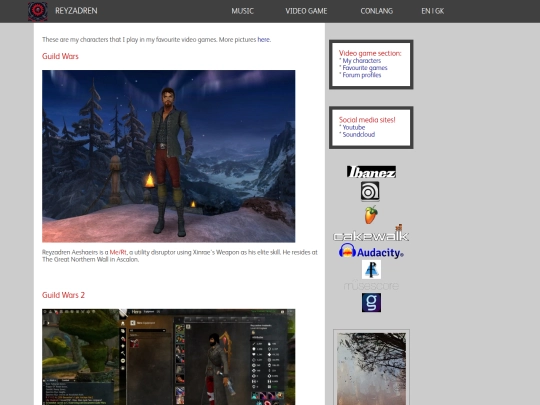This screenshot has width=540, height=405.
Task: Click the 'Video game section:' heading
Action: pos(370,53)
